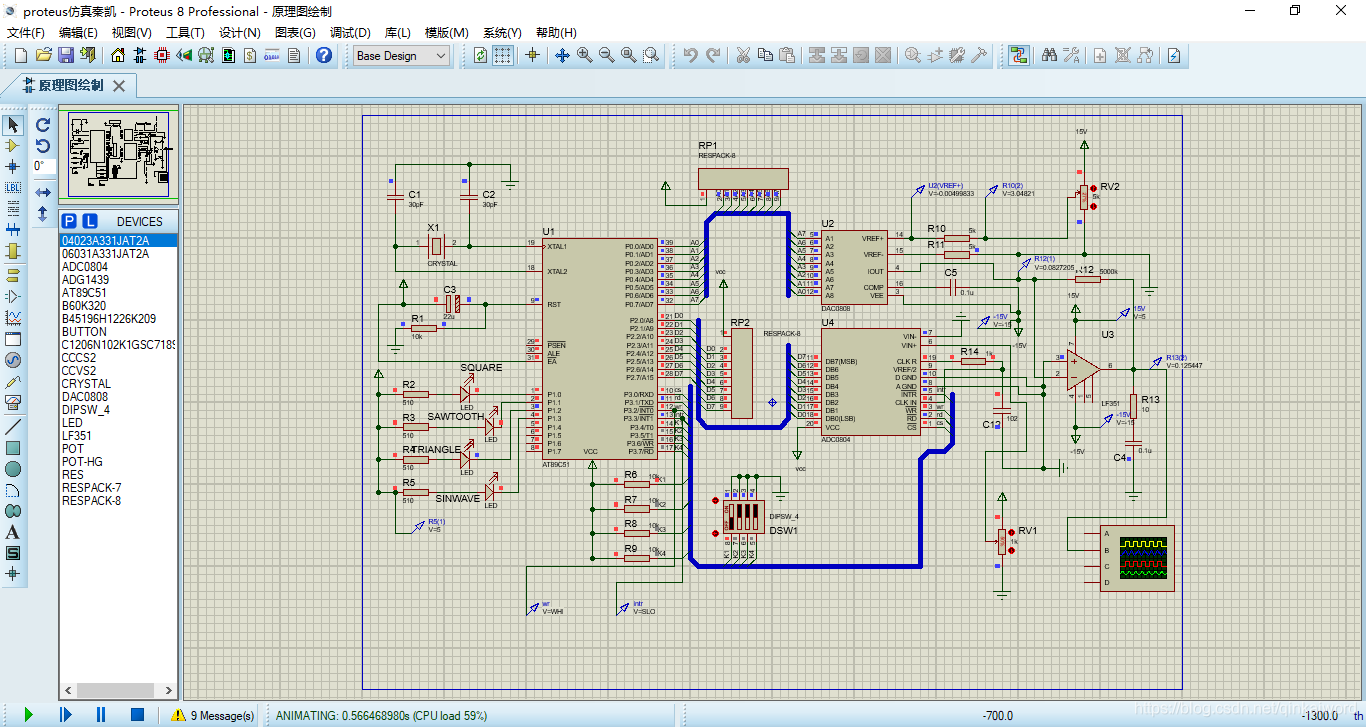Open the help question mark icon

tap(324, 56)
